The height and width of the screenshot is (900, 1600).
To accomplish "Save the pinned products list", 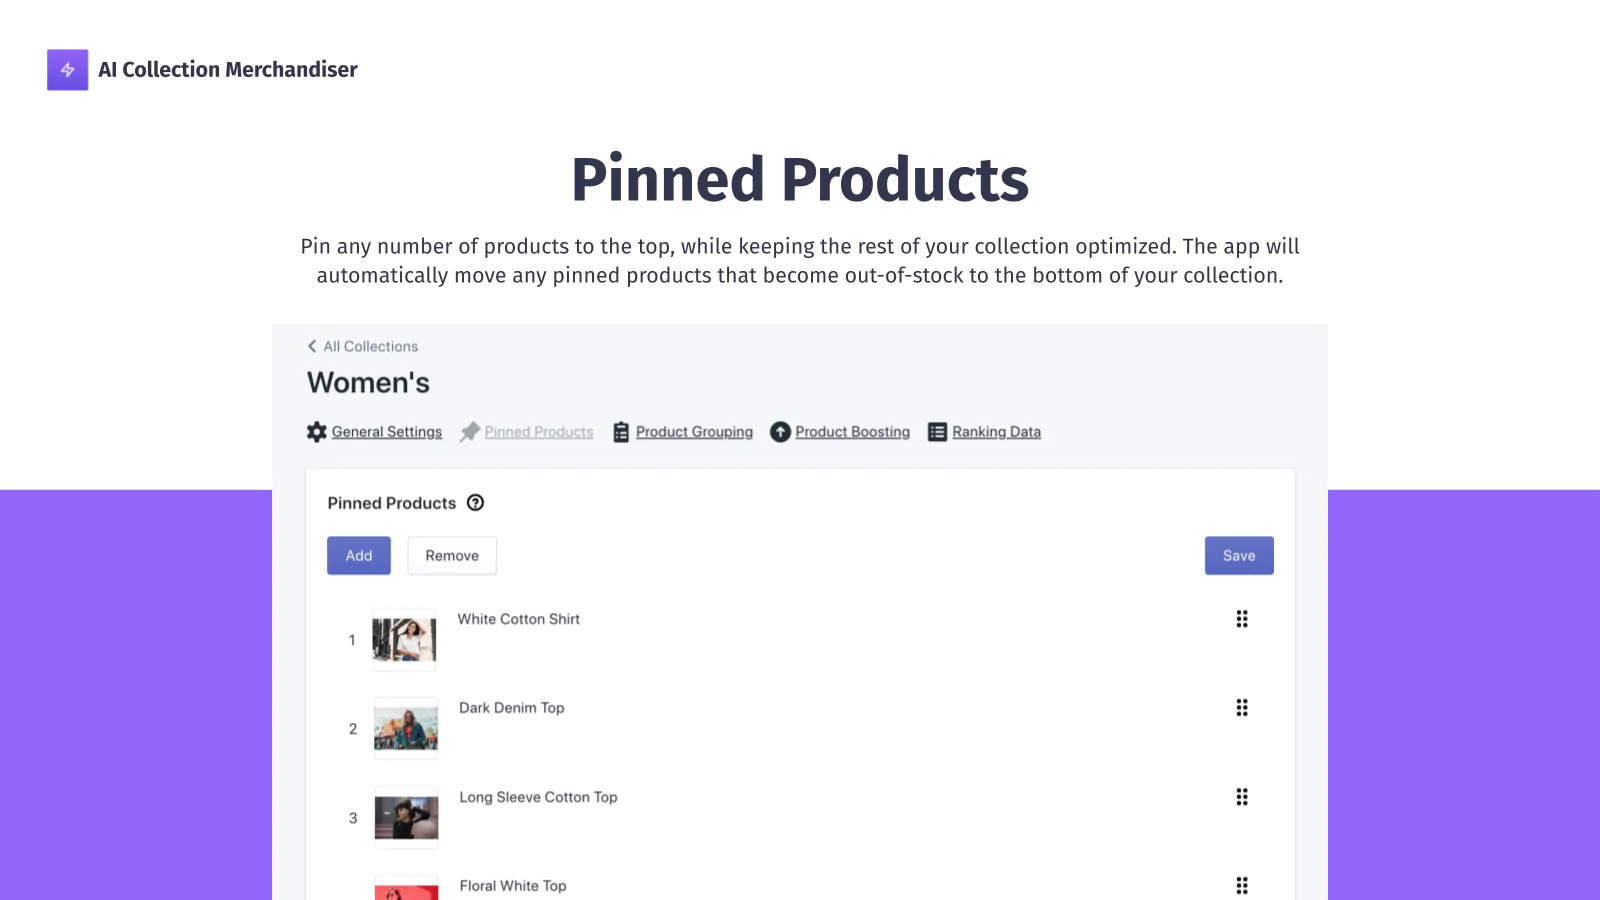I will (x=1239, y=556).
